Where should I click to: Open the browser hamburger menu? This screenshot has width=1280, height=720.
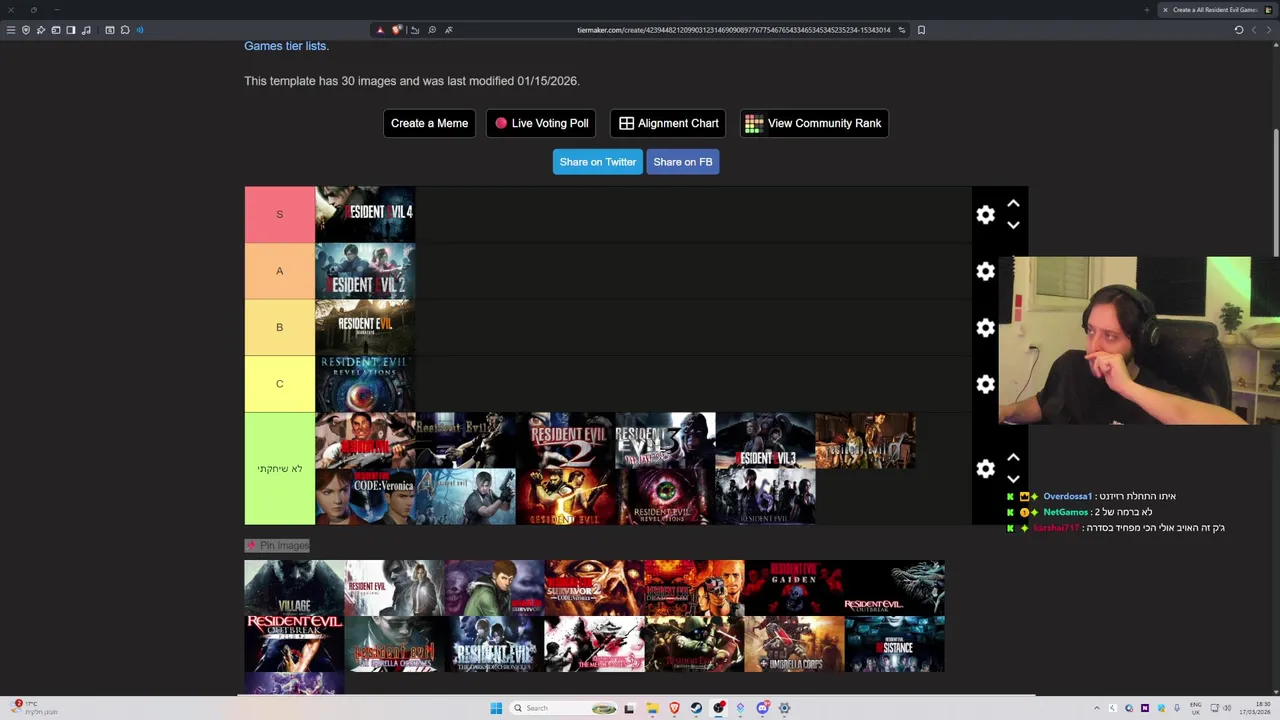[x=11, y=30]
